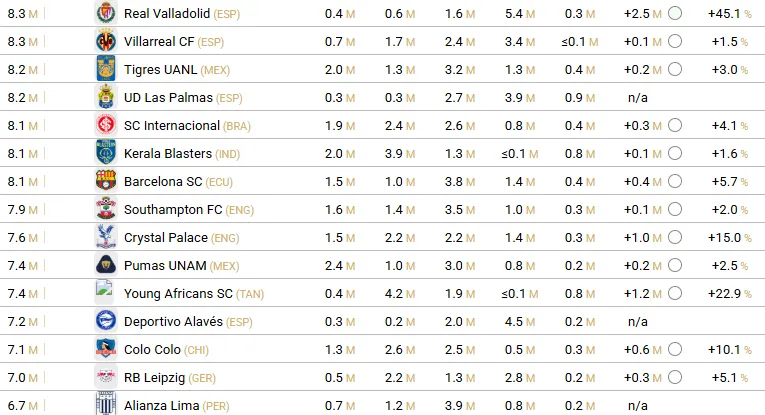Viewport: 765px width, 415px height.
Task: Open the SC Internacional club link
Action: (171, 126)
